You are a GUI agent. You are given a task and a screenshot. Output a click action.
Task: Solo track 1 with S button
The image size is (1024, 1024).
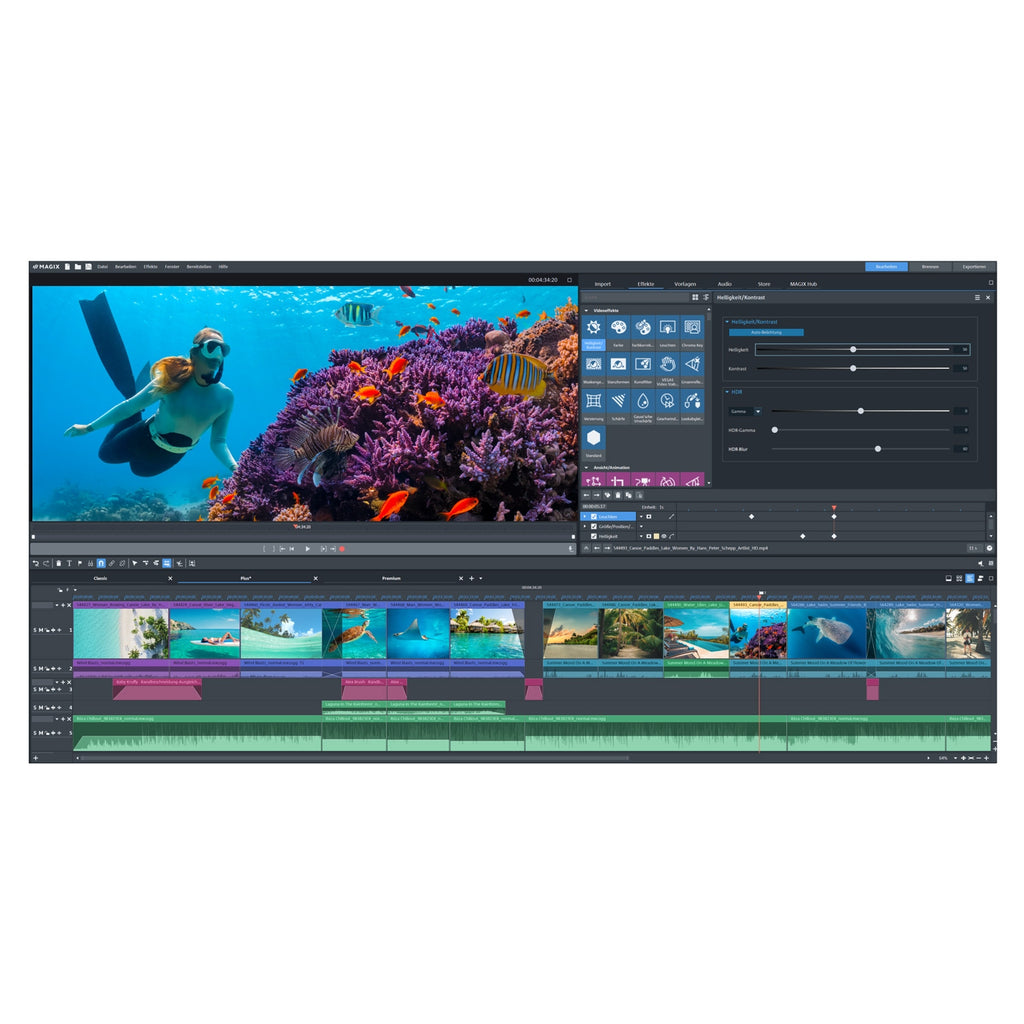(35, 630)
